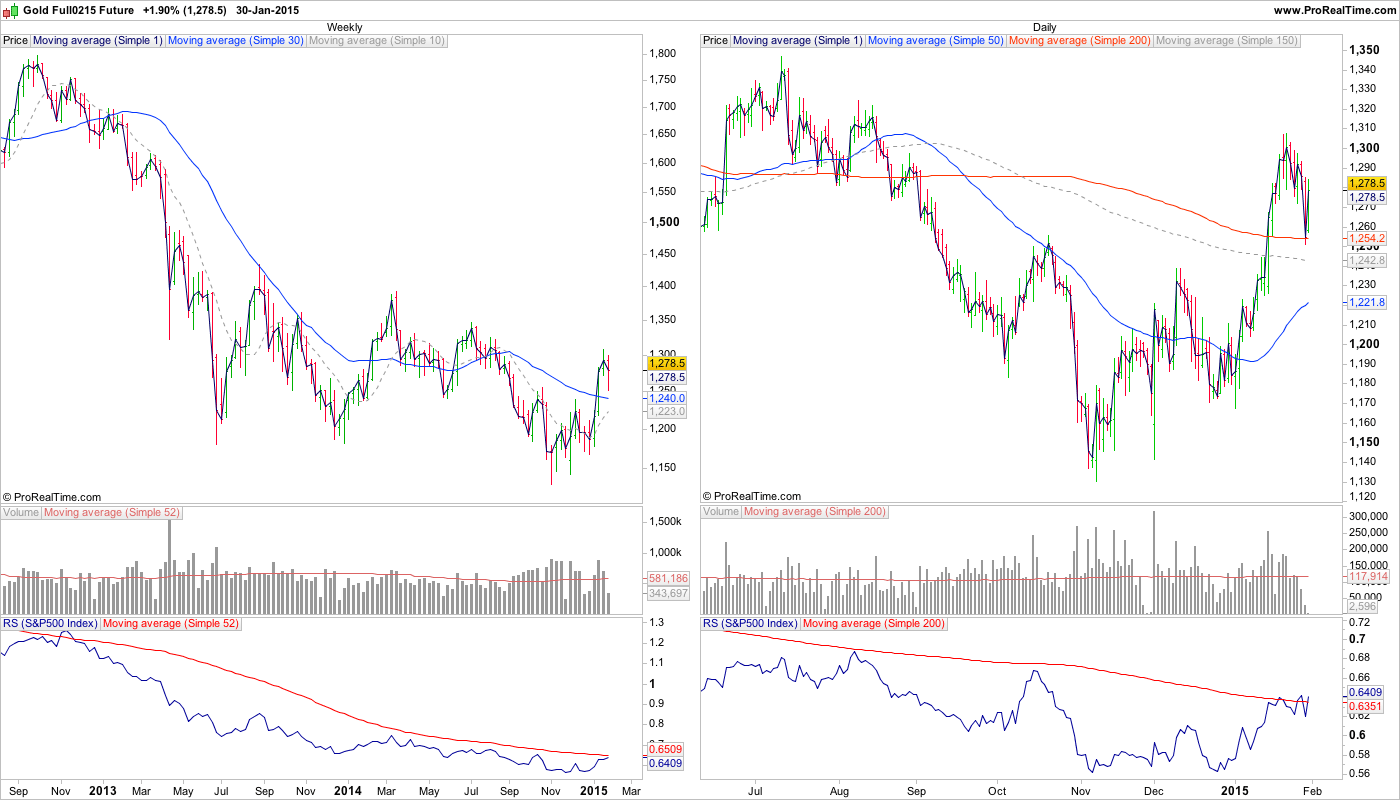
Task: Click the 0.6409 value in Daily RS panel
Action: click(1365, 692)
